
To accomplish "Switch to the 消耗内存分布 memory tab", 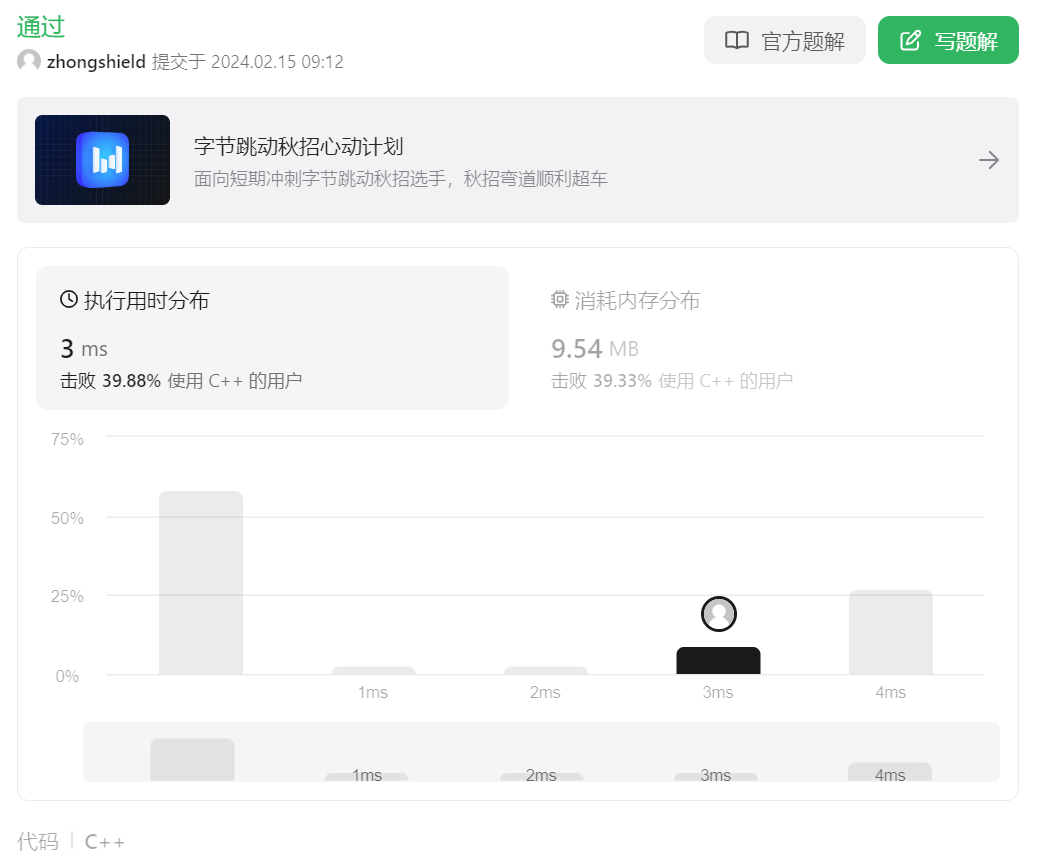I will (764, 338).
